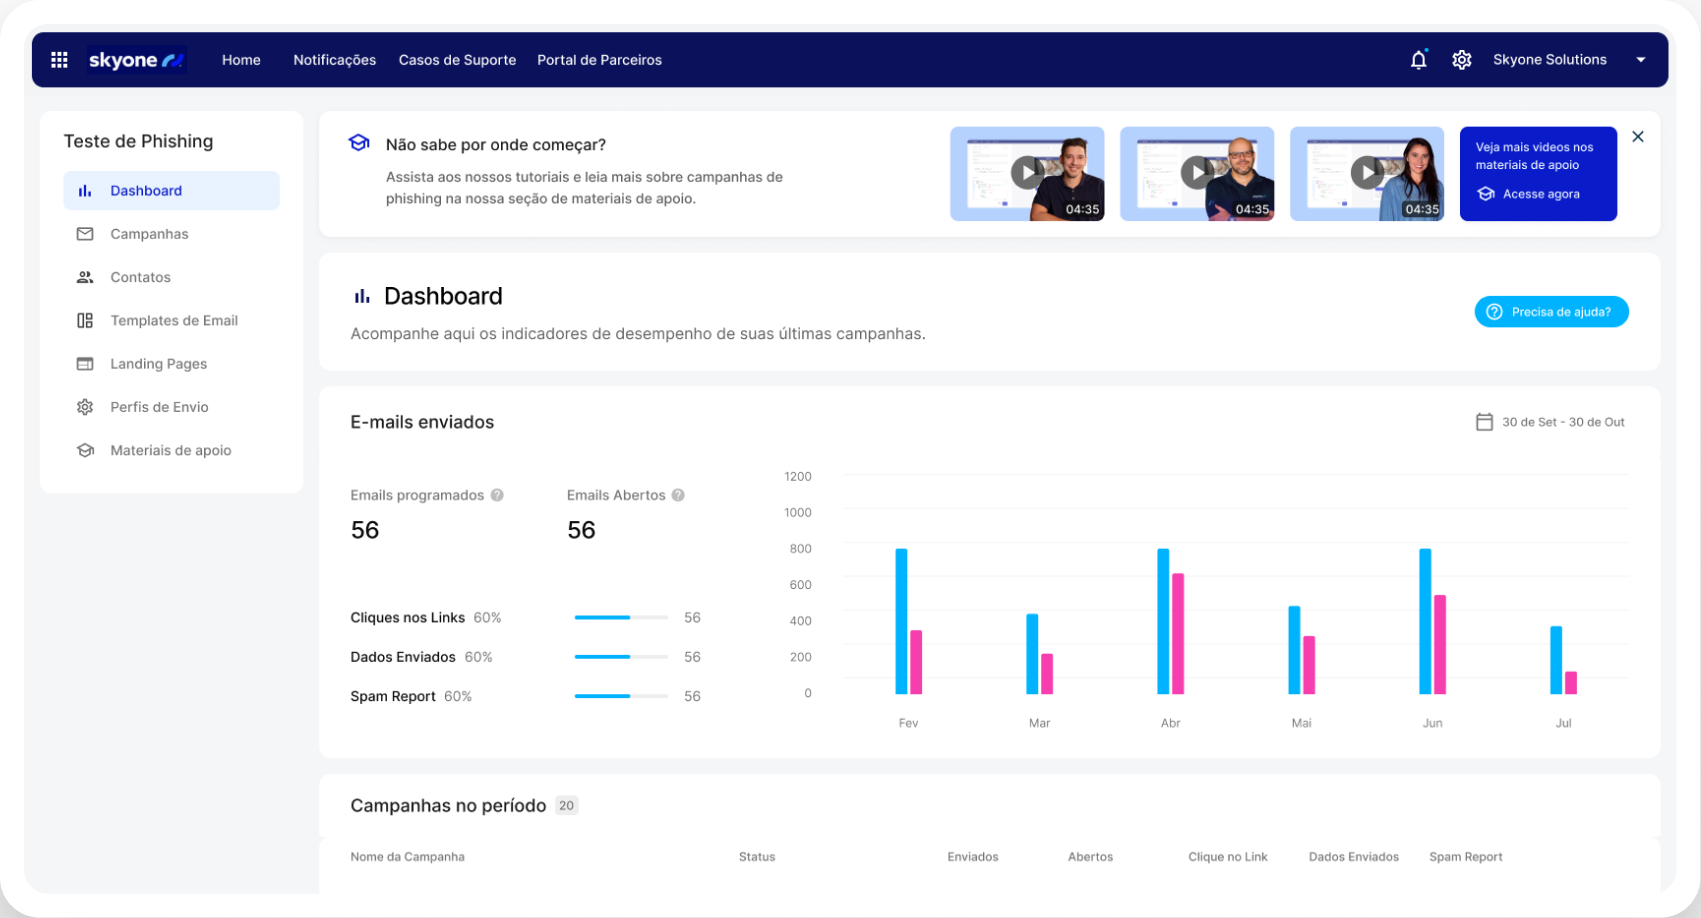Open settings via the gear icon
Screen dimensions: 1701x918
click(1461, 60)
